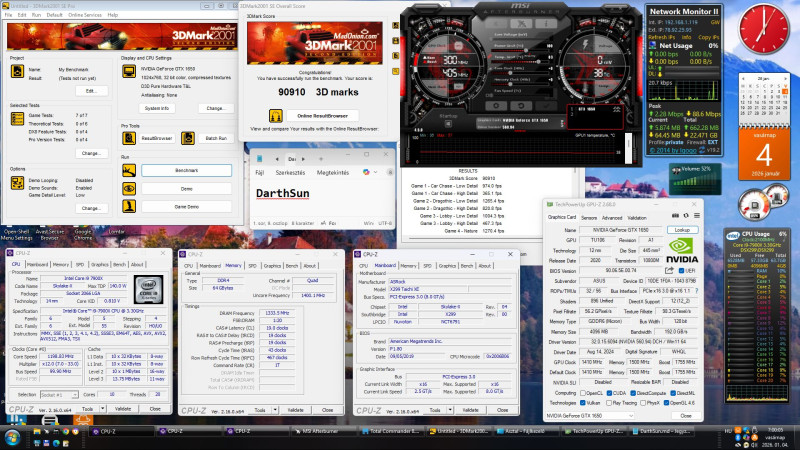Open Tools dropdown arrow in CPU-Z Memory window
This screenshot has width=800, height=450.
pyautogui.click(x=275, y=410)
